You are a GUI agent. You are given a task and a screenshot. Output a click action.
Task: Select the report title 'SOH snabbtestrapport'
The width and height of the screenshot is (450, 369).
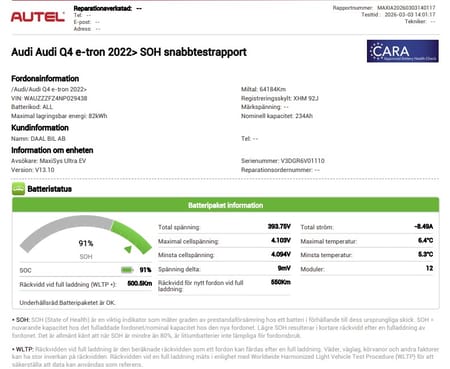pyautogui.click(x=193, y=52)
